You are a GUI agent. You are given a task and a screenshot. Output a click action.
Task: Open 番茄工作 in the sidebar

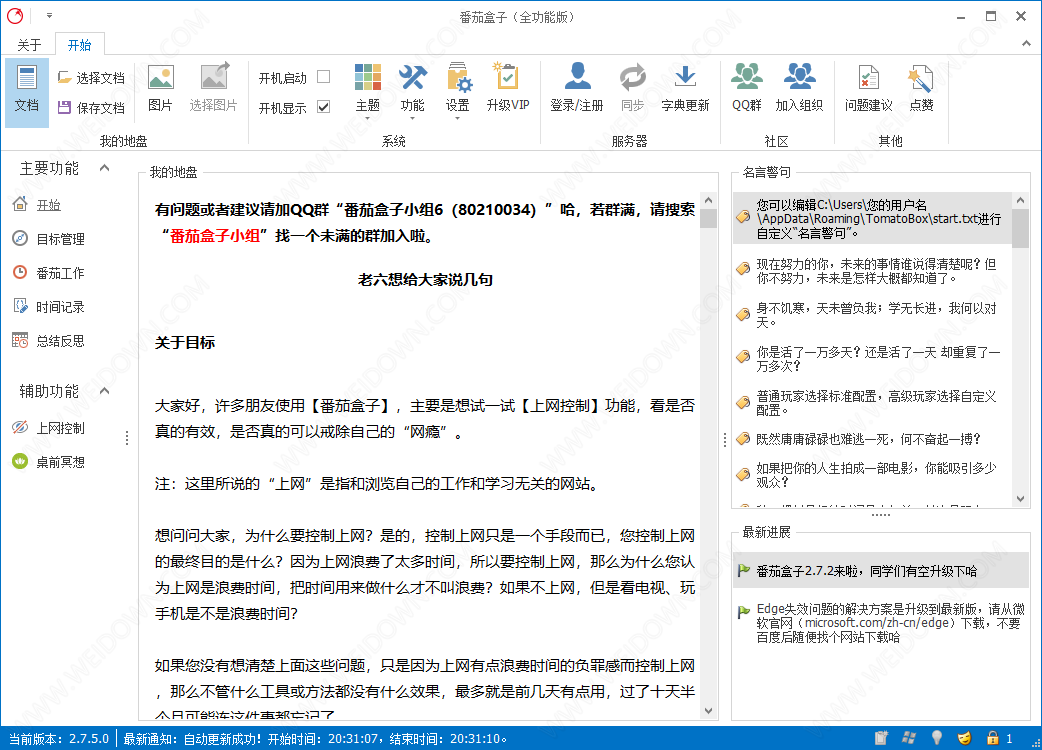(x=49, y=272)
